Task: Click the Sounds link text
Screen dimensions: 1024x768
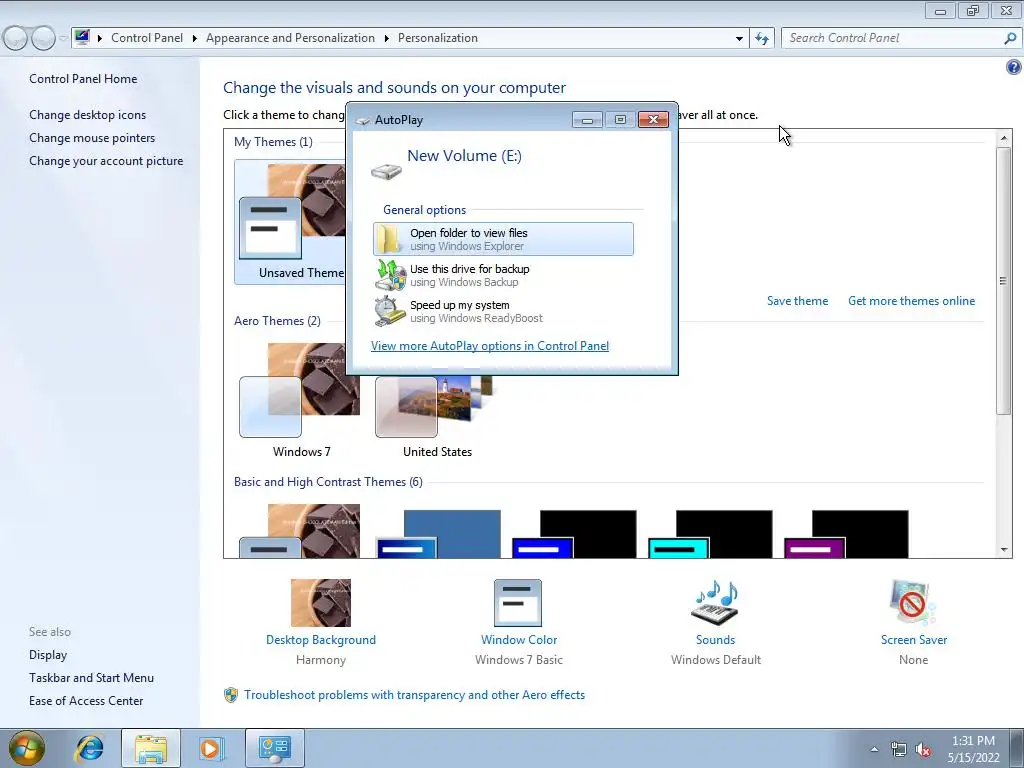Action: pyautogui.click(x=715, y=640)
